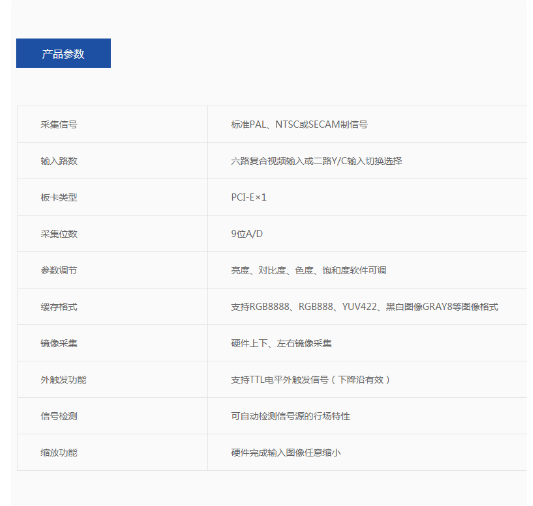Click the 六路复合视频输入 description text
Image resolution: width=533 pixels, height=506 pixels.
click(316, 161)
